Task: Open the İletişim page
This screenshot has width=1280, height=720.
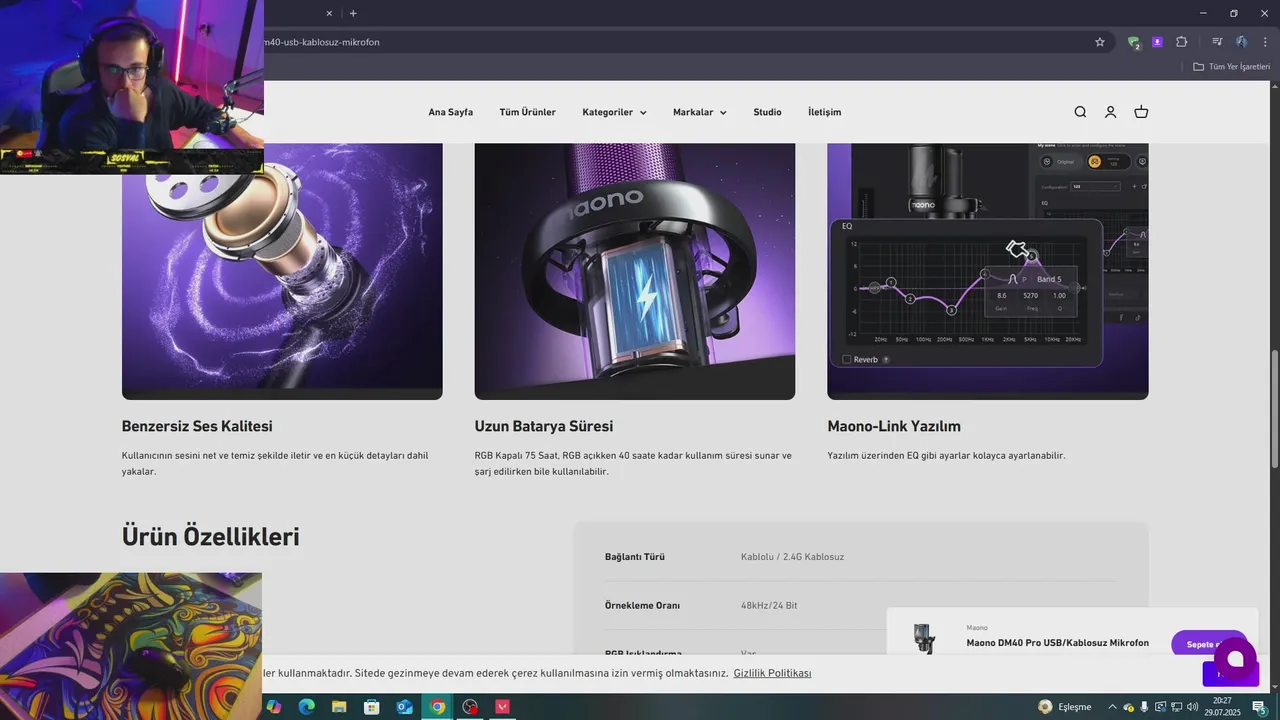Action: point(825,112)
